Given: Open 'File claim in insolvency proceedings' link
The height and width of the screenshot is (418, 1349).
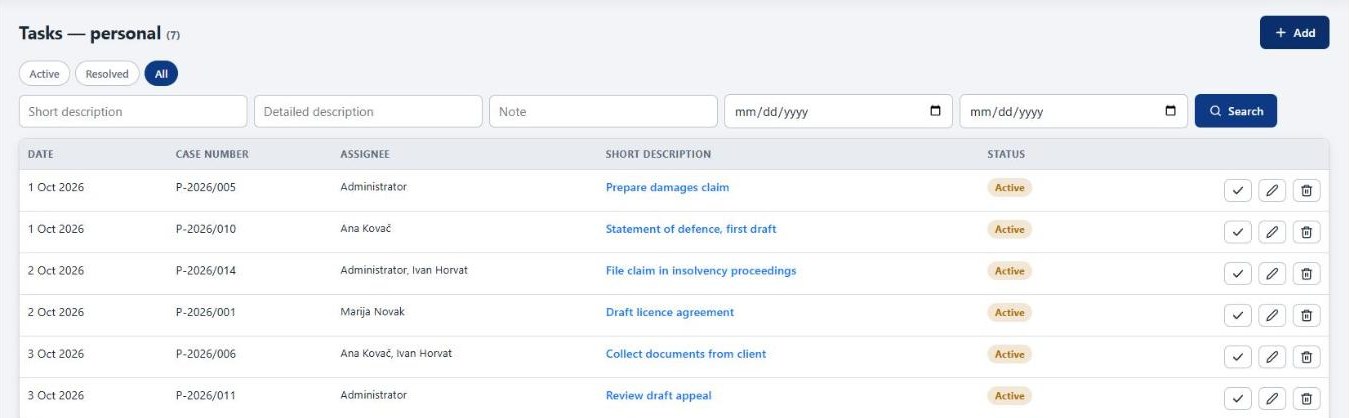Looking at the screenshot, I should pos(701,271).
